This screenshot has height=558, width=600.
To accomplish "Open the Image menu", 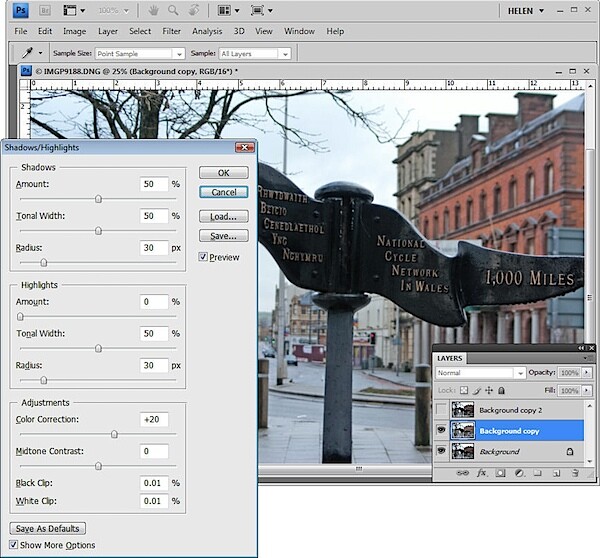I will coord(75,31).
